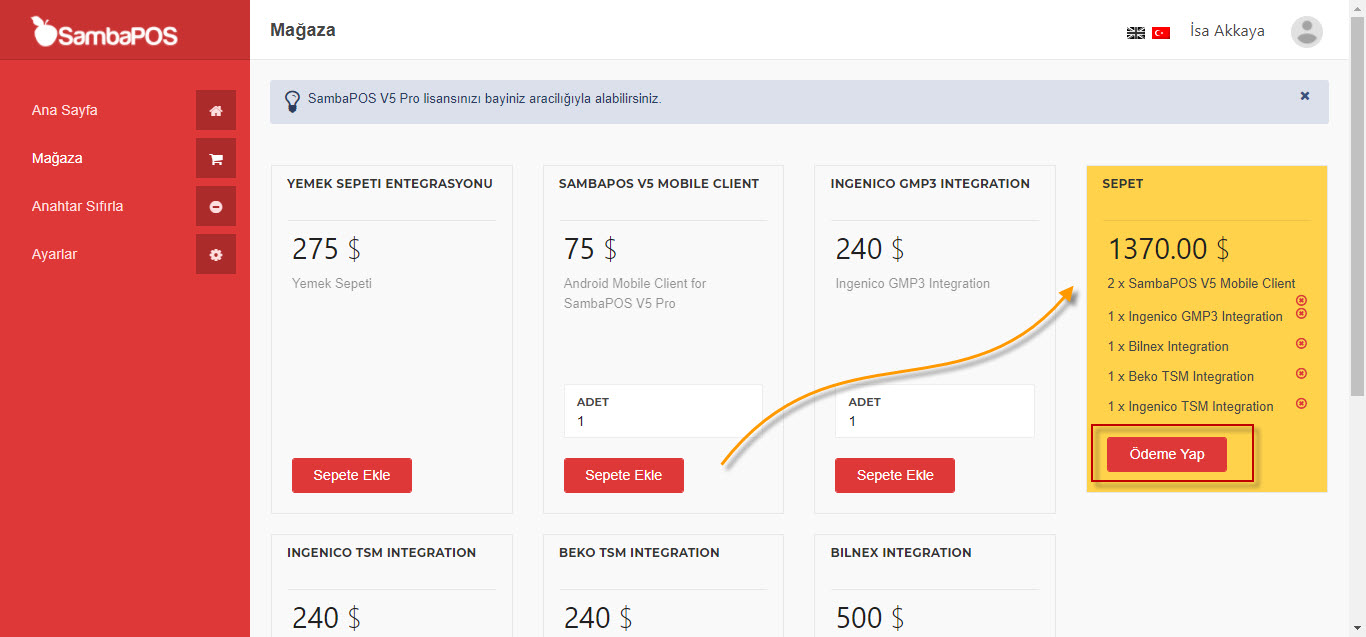Viewport: 1366px width, 637px height.
Task: Click the 75 $ price
Action: click(591, 248)
